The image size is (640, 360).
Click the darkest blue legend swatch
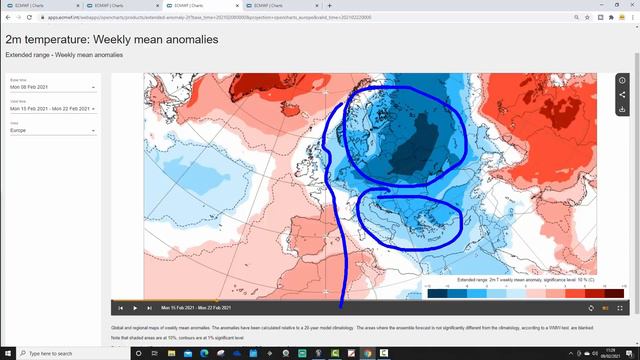click(437, 293)
